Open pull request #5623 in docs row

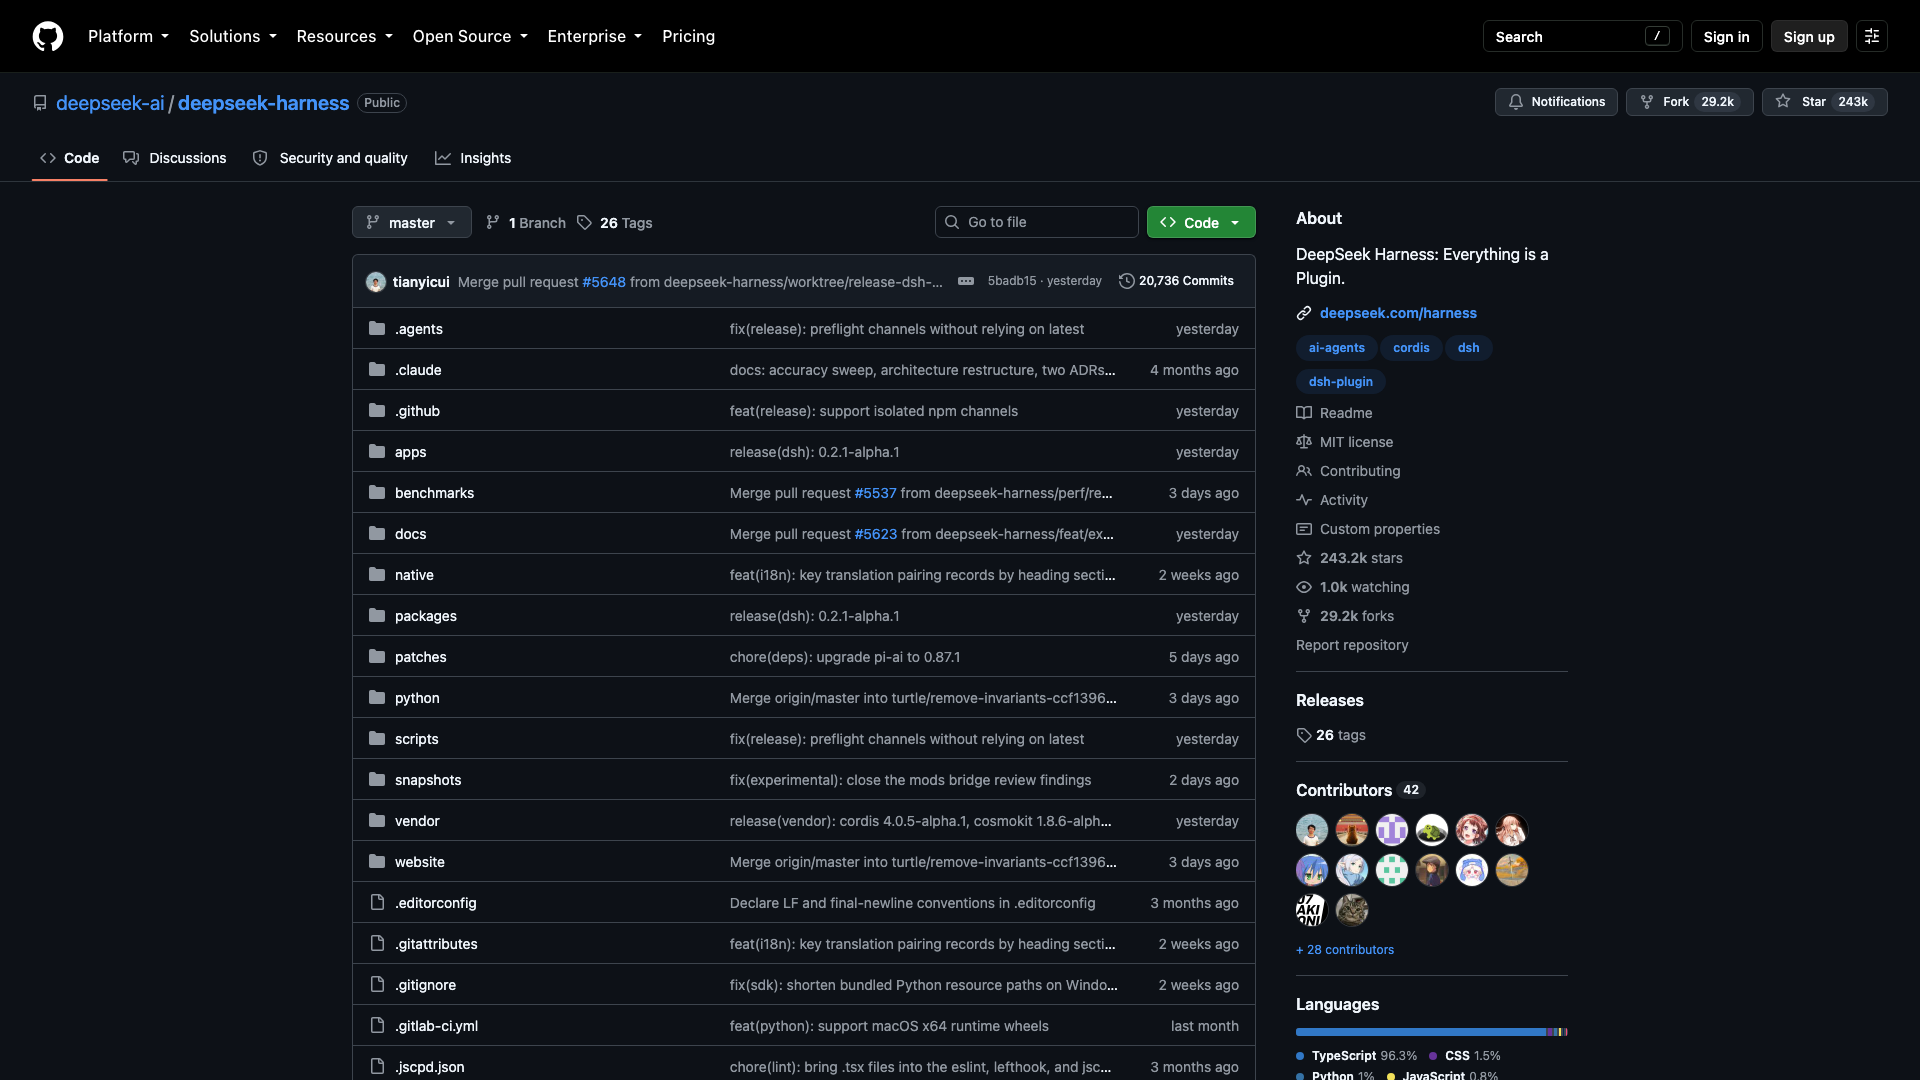(876, 534)
